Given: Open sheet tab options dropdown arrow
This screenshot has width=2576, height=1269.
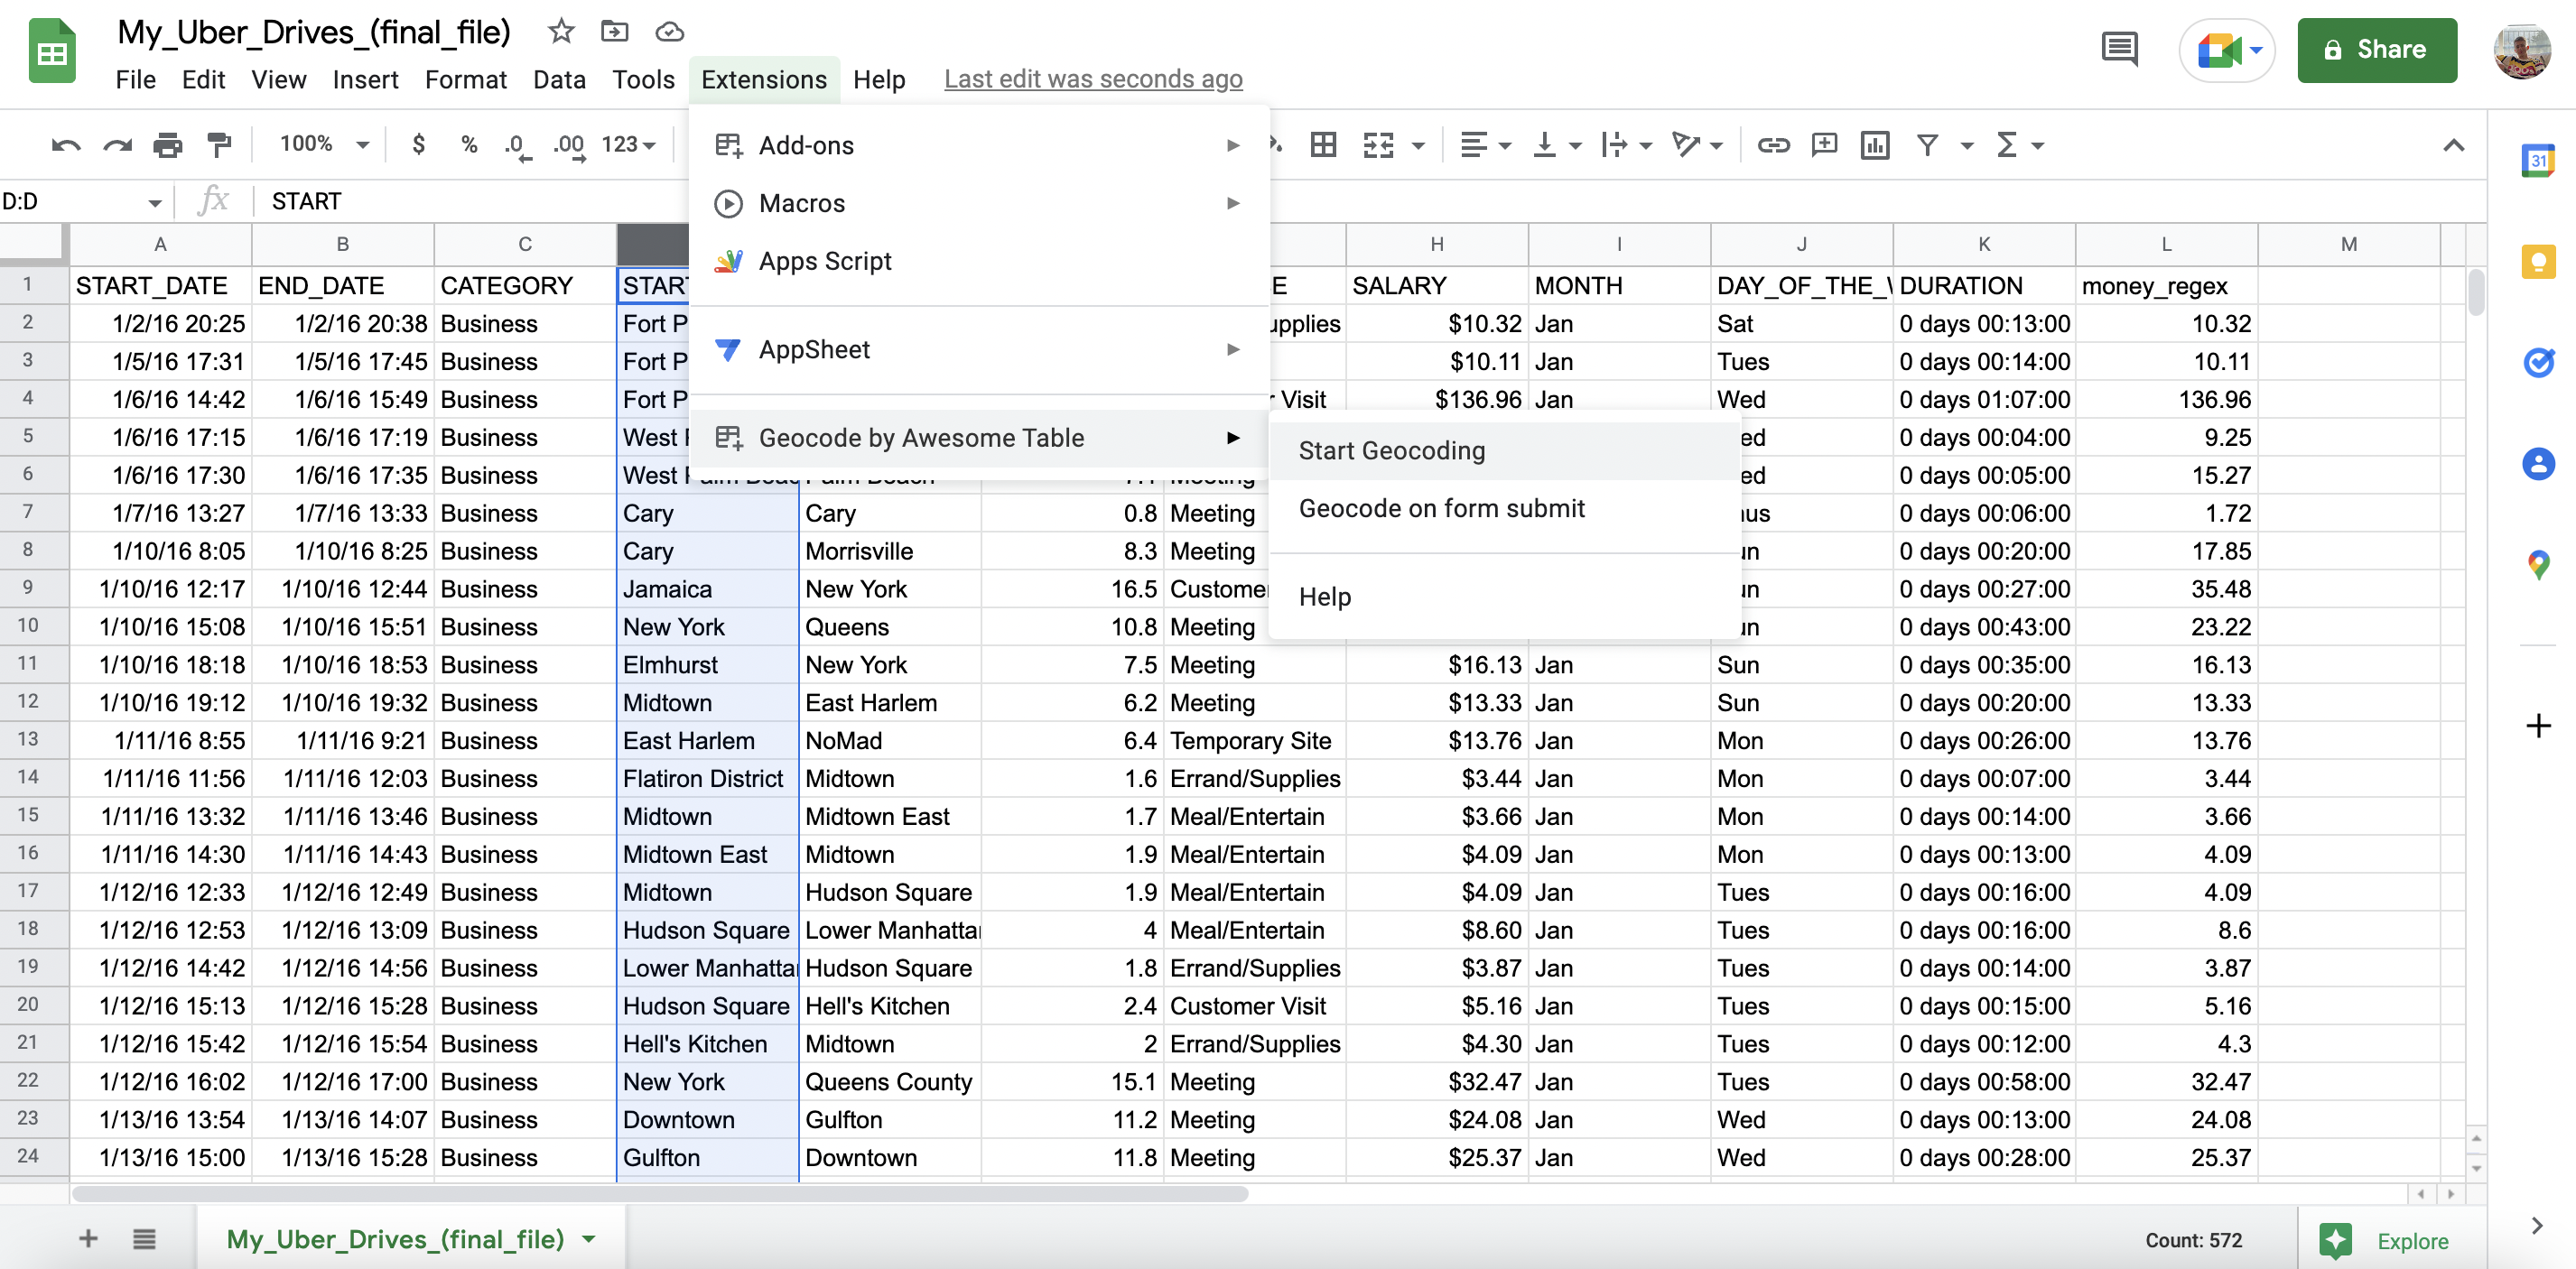Looking at the screenshot, I should pyautogui.click(x=589, y=1239).
